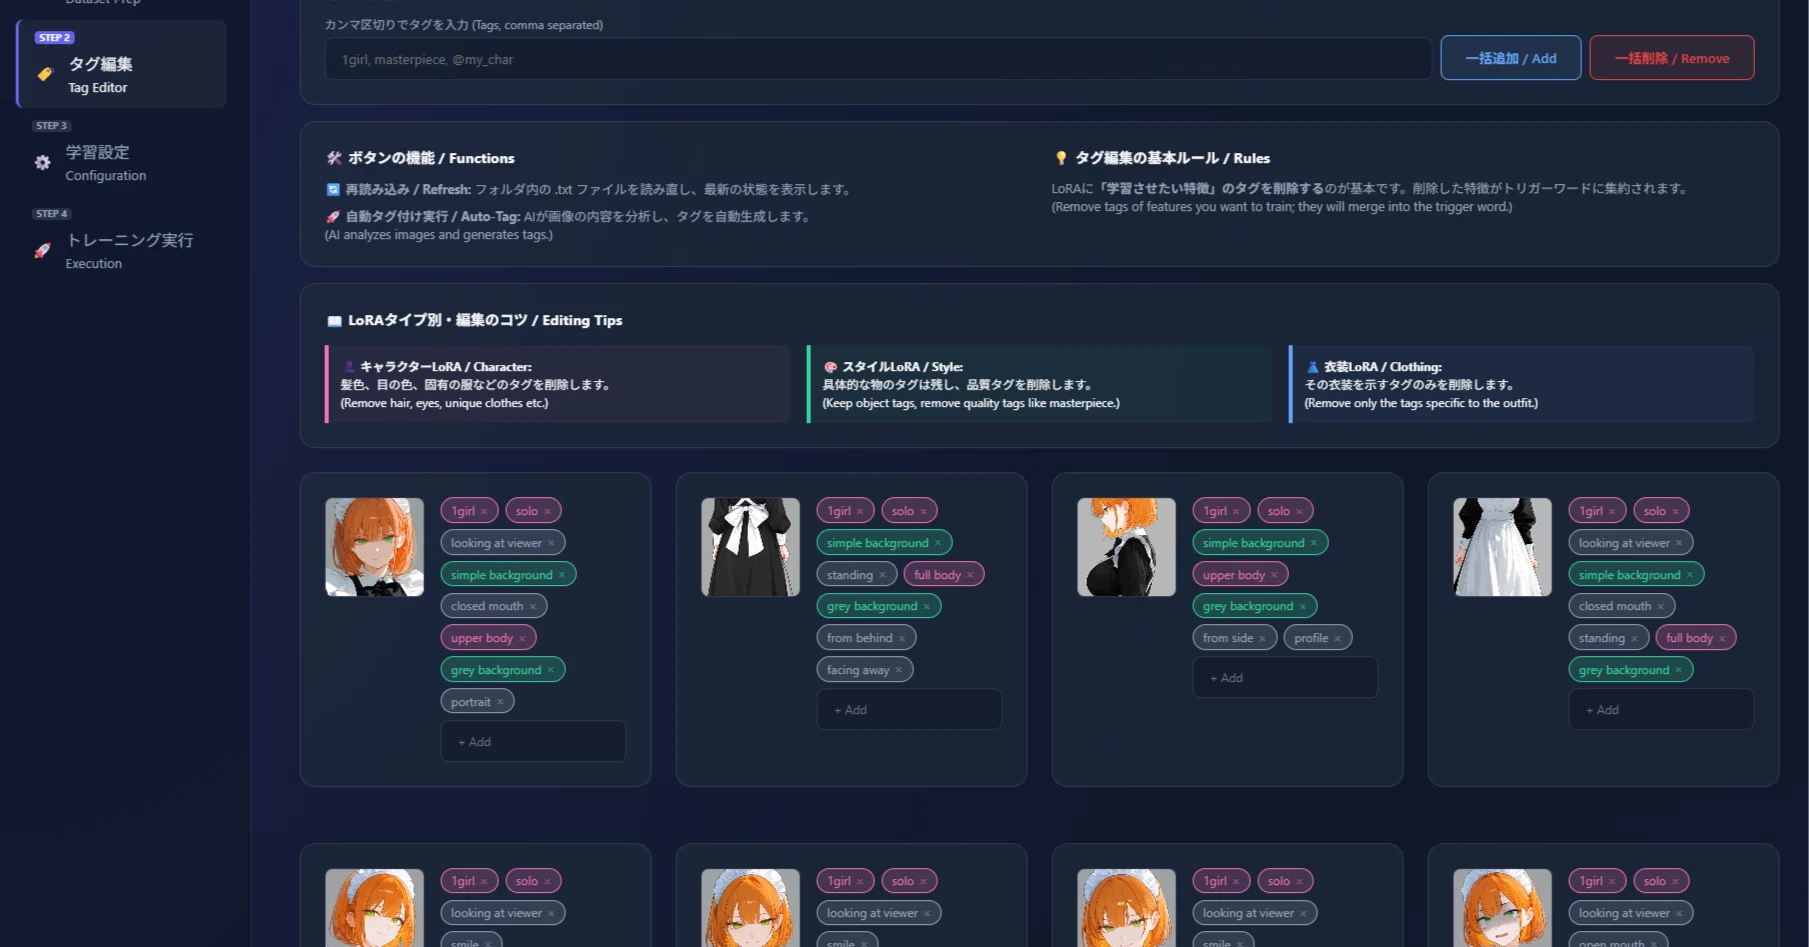The width and height of the screenshot is (1809, 947).
Task: Delete looking at viewer tag in portrait card
Action: tap(551, 543)
